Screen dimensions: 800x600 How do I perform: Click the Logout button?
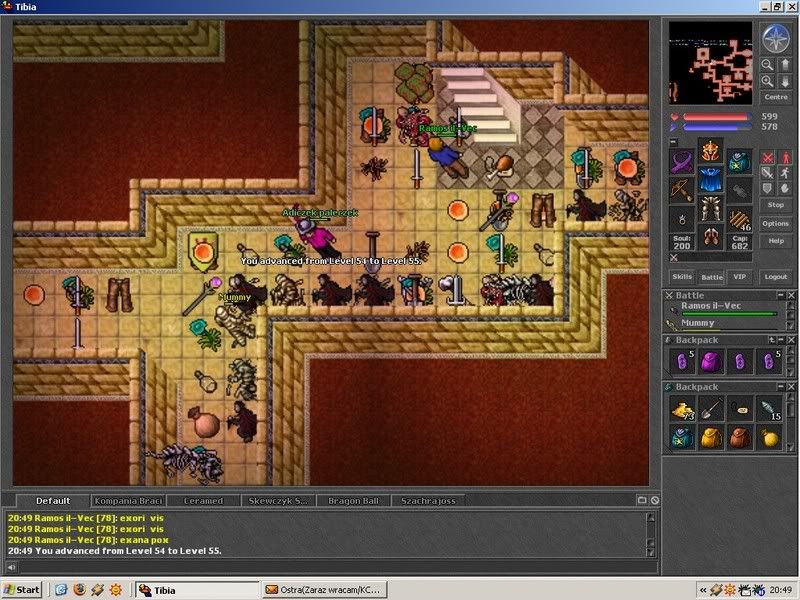776,277
